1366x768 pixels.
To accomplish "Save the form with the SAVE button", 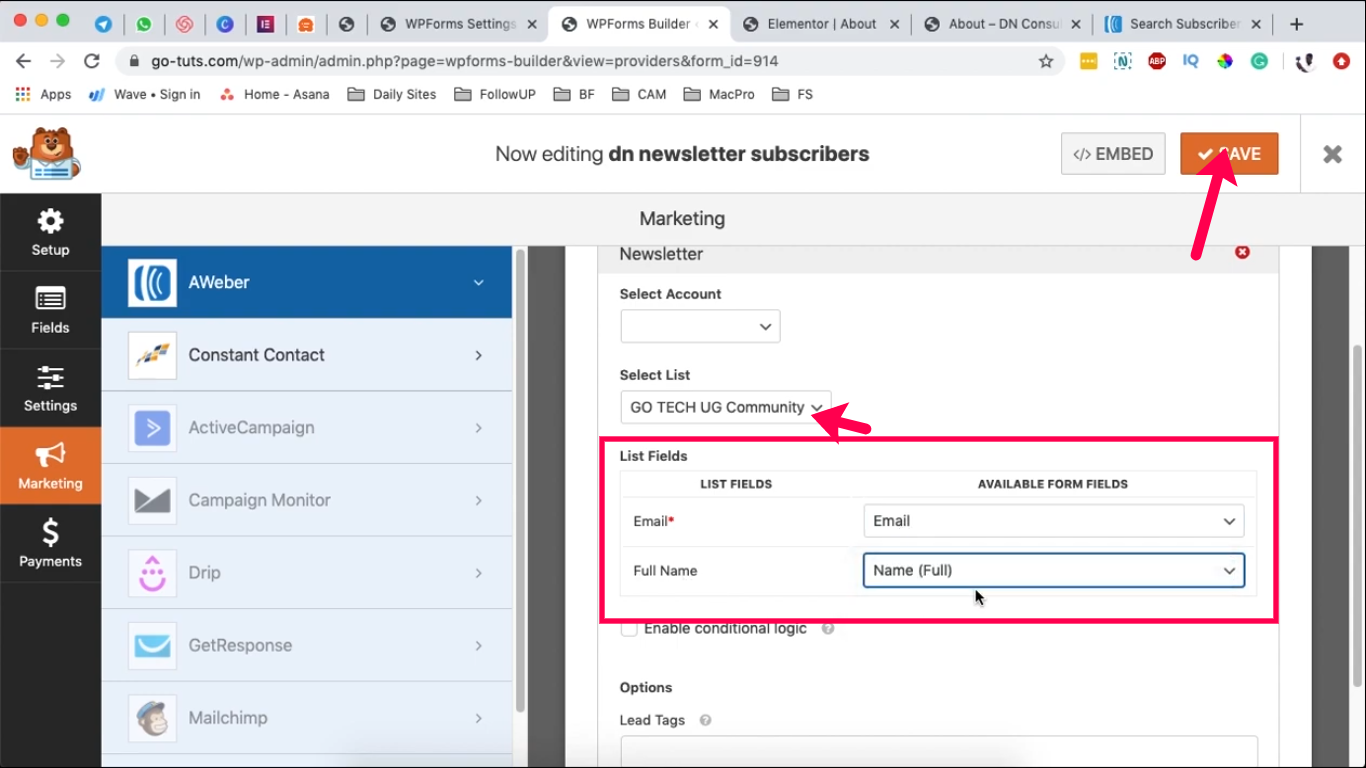I will [x=1229, y=154].
